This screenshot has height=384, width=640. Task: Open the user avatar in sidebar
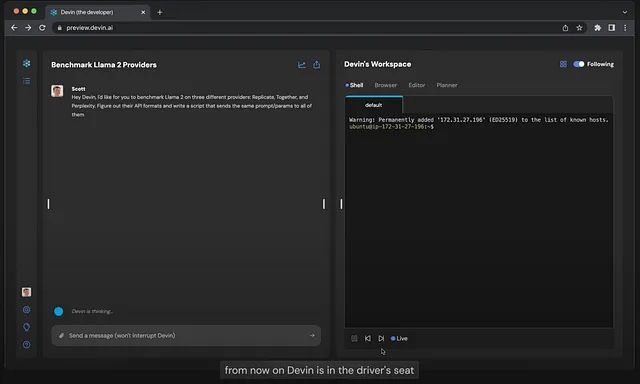[27, 292]
